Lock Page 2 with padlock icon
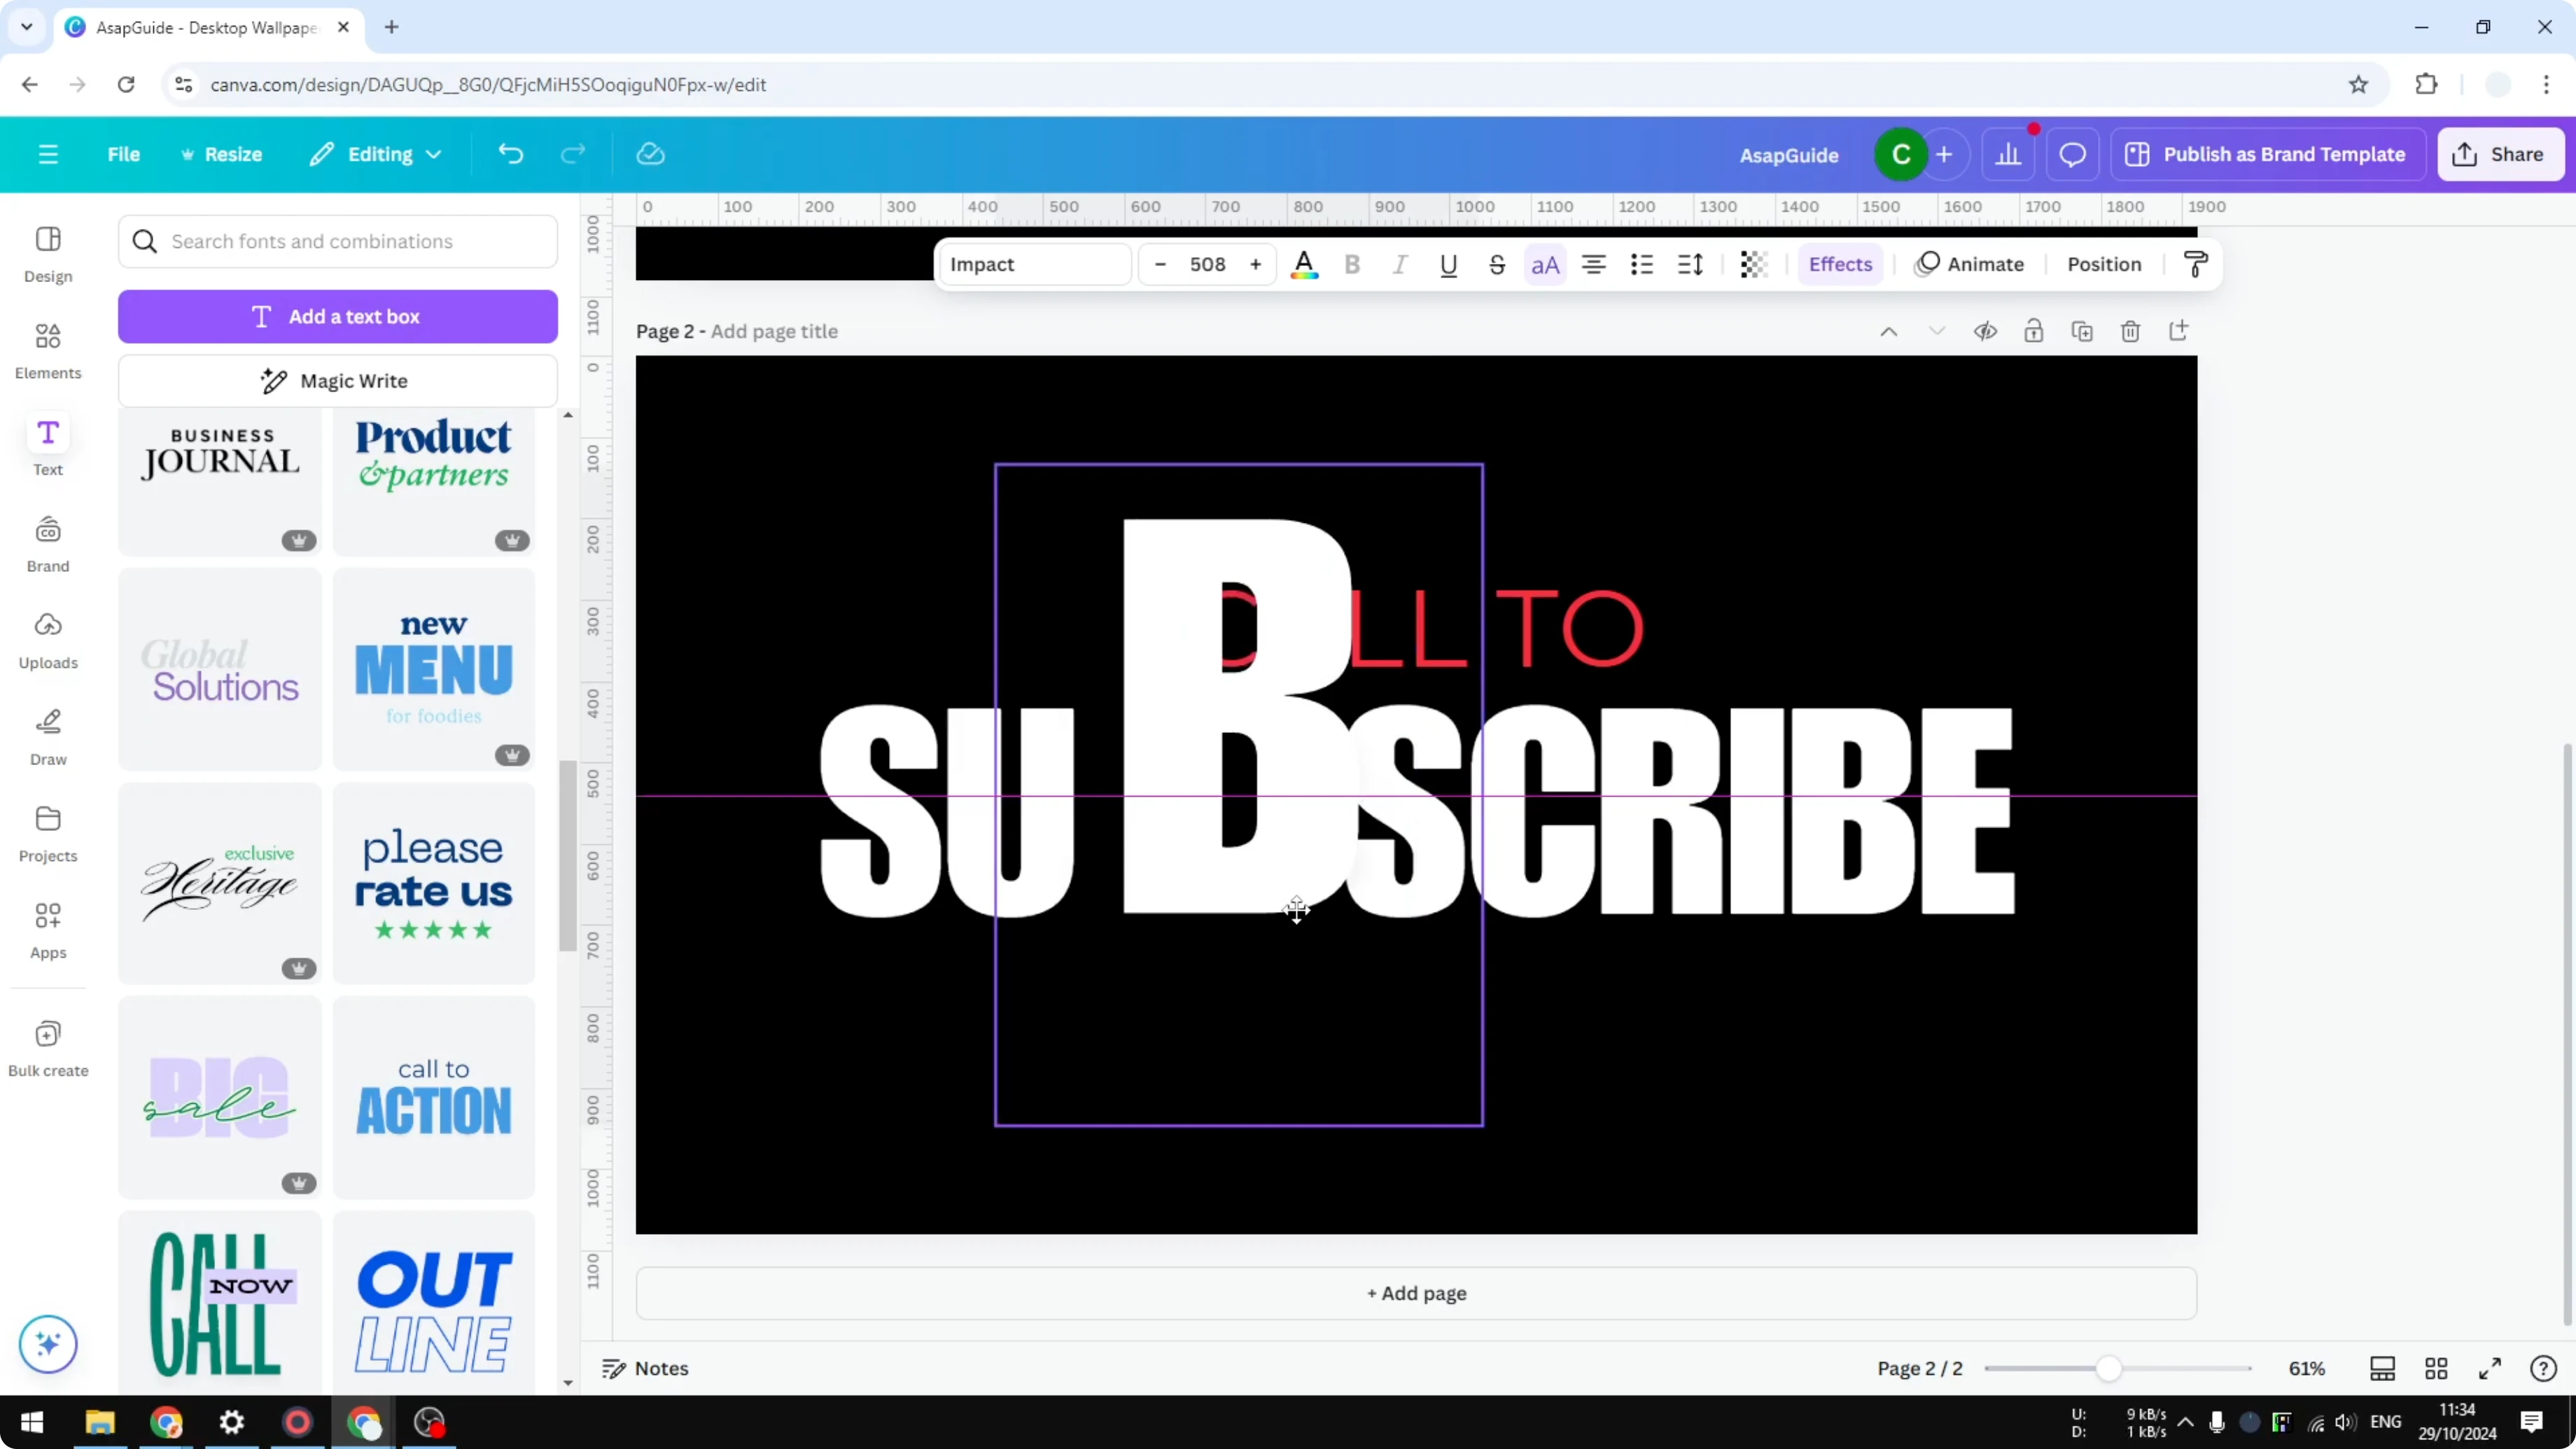Image resolution: width=2576 pixels, height=1449 pixels. 2034,331
